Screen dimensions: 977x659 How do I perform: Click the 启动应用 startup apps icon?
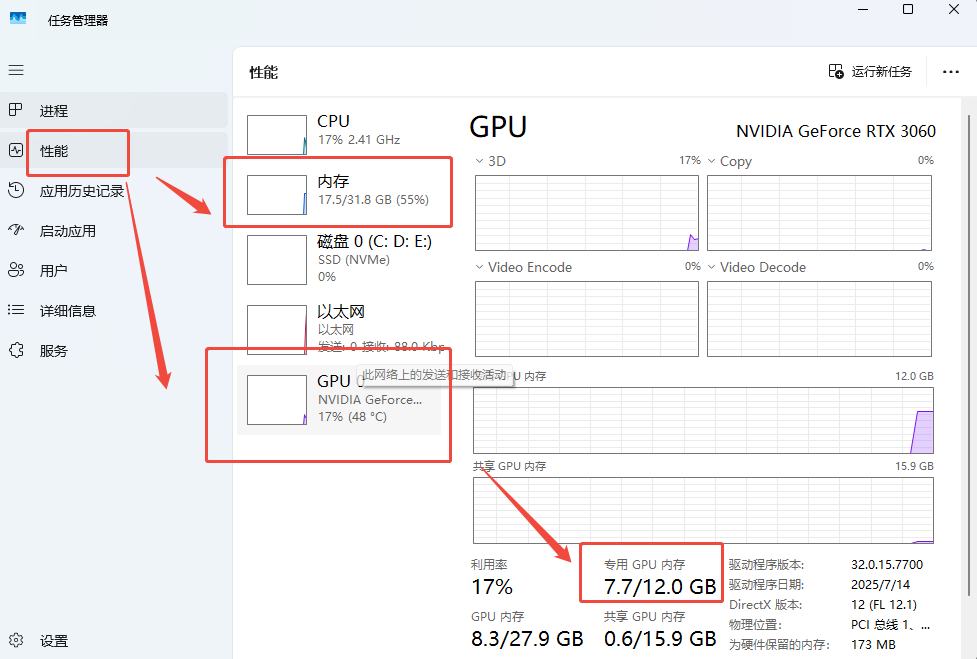(16, 231)
